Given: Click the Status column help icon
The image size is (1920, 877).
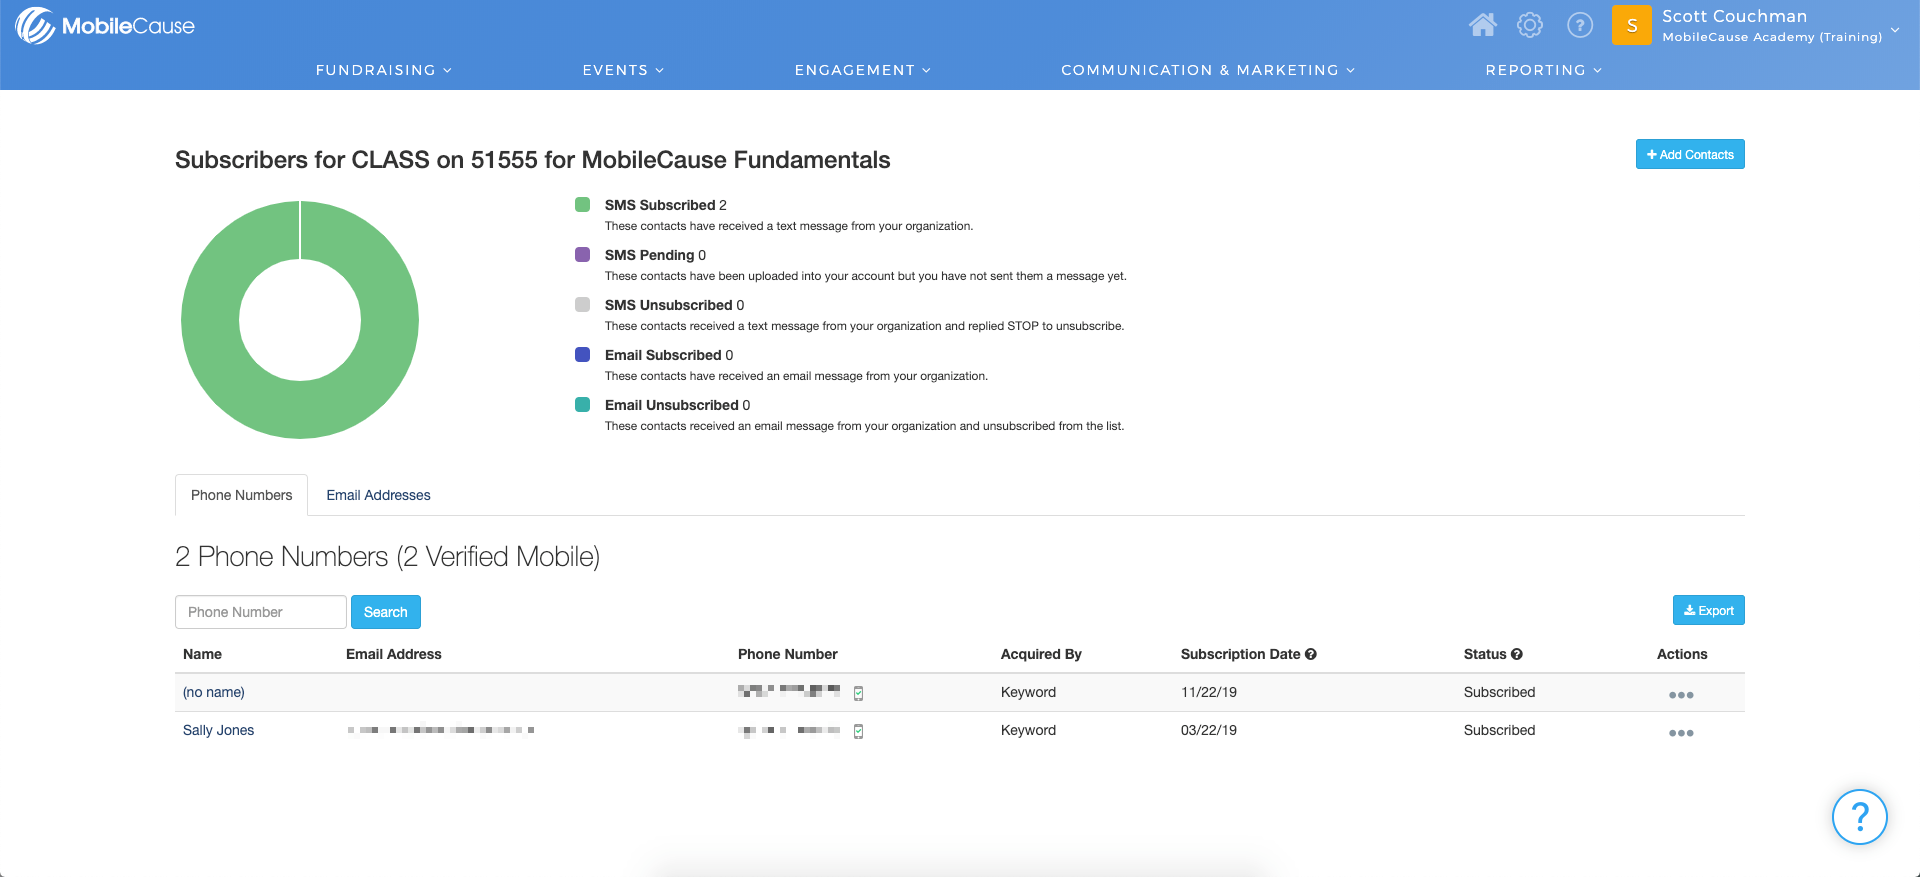Looking at the screenshot, I should [x=1517, y=654].
